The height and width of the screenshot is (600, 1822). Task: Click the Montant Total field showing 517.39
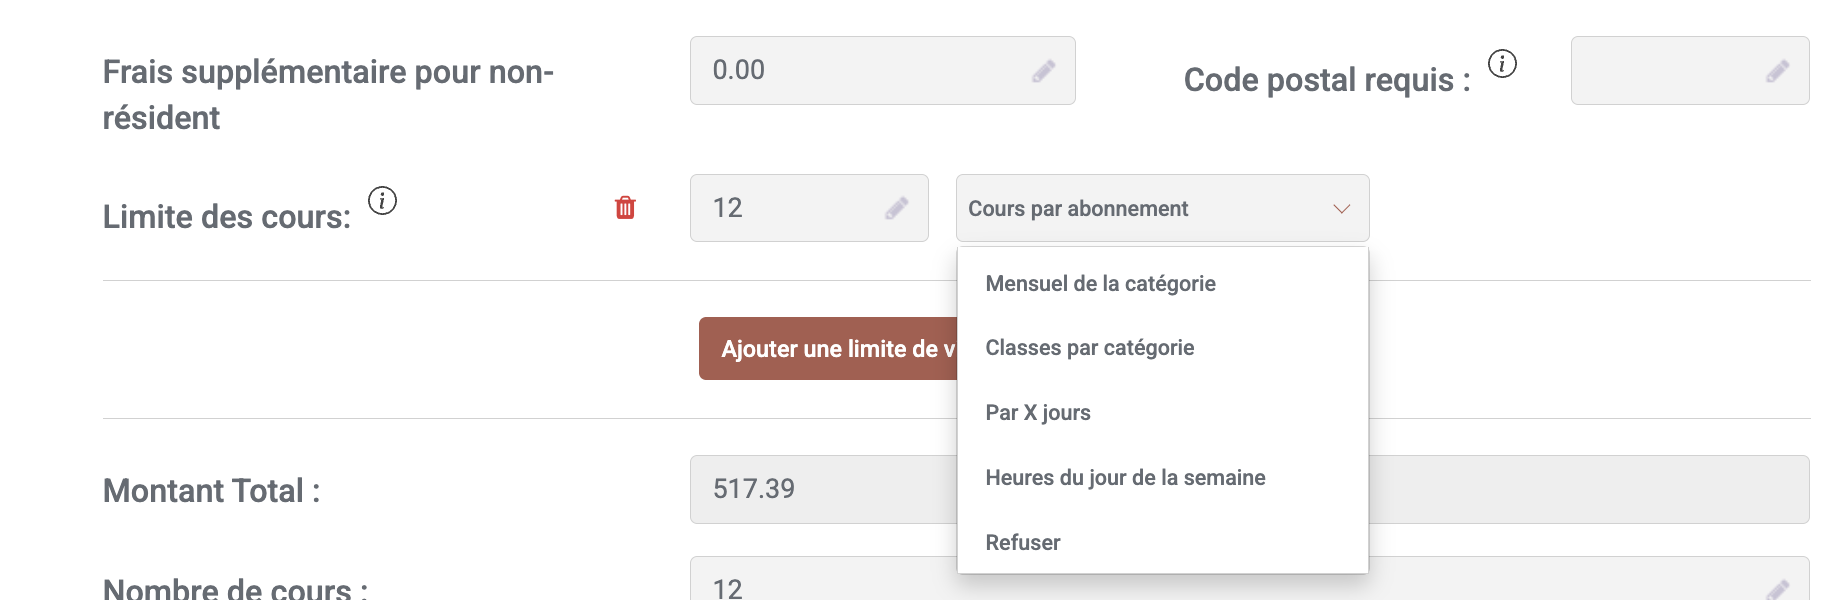[x=820, y=489]
